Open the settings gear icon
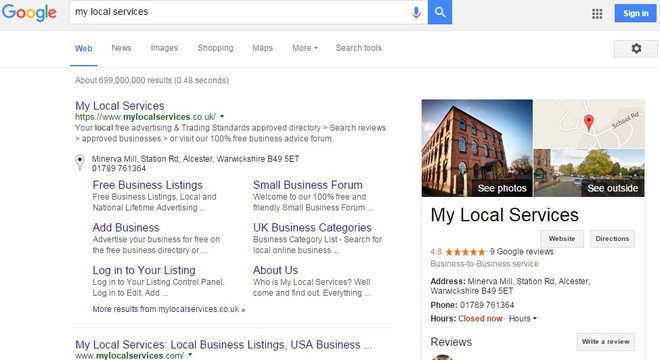The image size is (660, 360). tap(636, 48)
